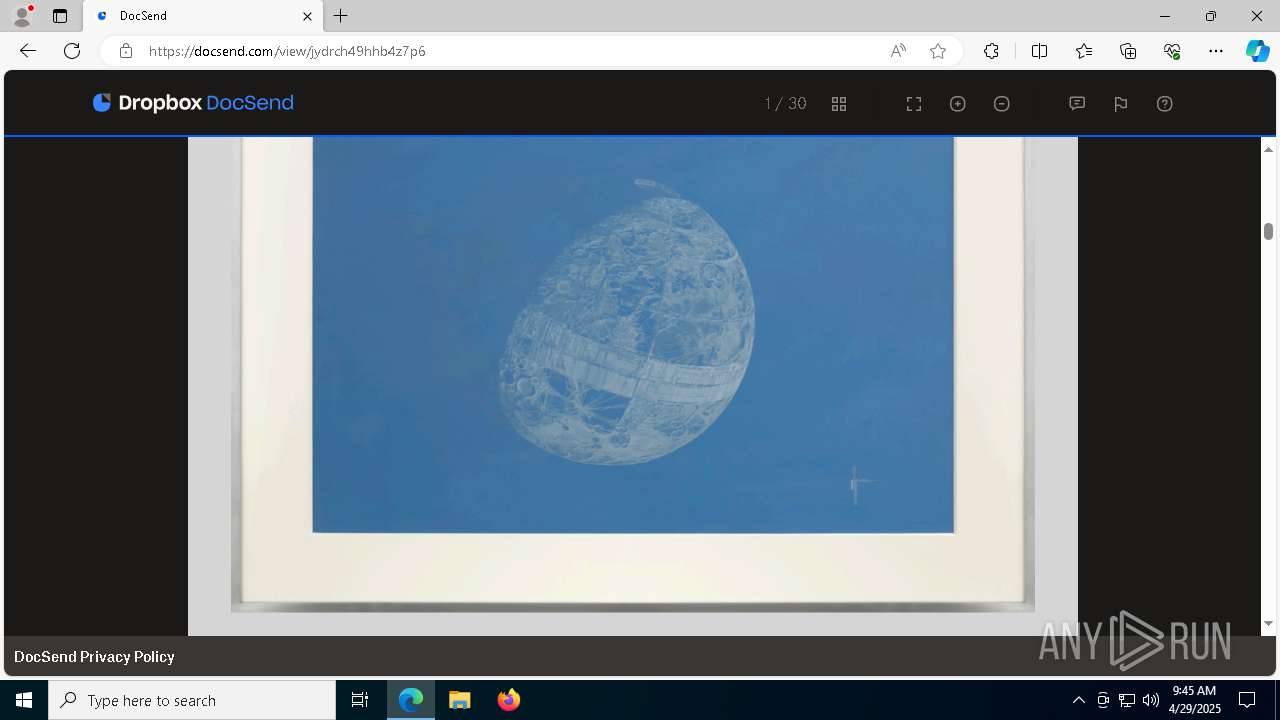Enter fullscreen mode in DocSend viewer
Screen dimensions: 1280x720
914,104
